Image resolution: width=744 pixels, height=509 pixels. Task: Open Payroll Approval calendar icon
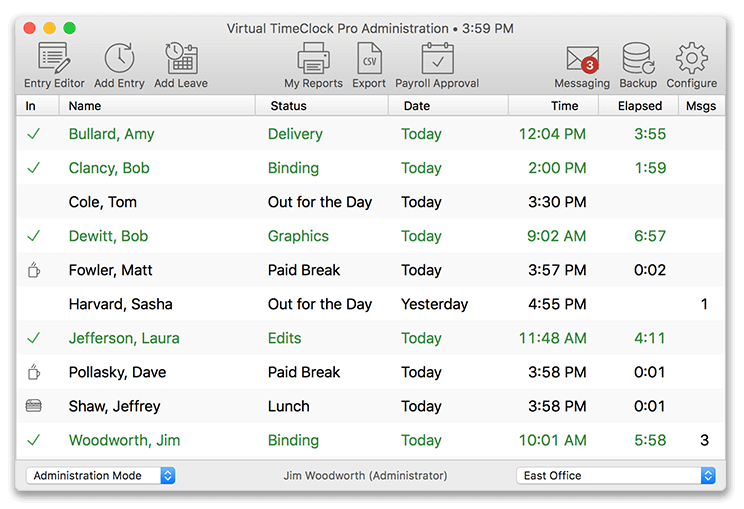[x=437, y=59]
